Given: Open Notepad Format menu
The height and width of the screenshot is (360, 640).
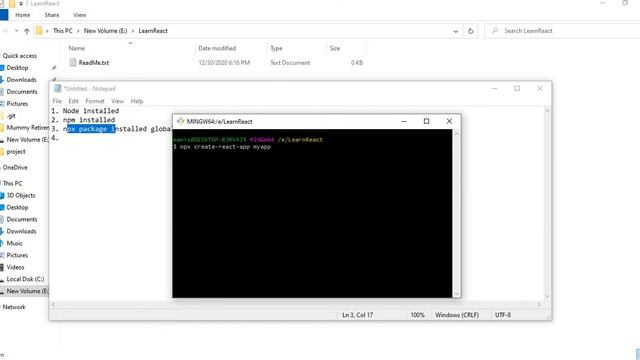Looking at the screenshot, I should point(95,101).
